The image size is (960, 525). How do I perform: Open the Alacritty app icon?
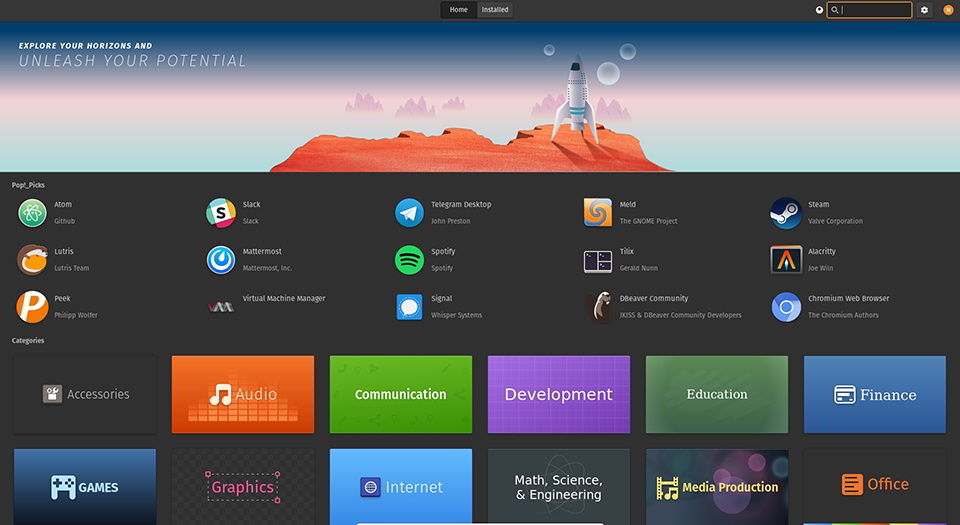(x=786, y=260)
